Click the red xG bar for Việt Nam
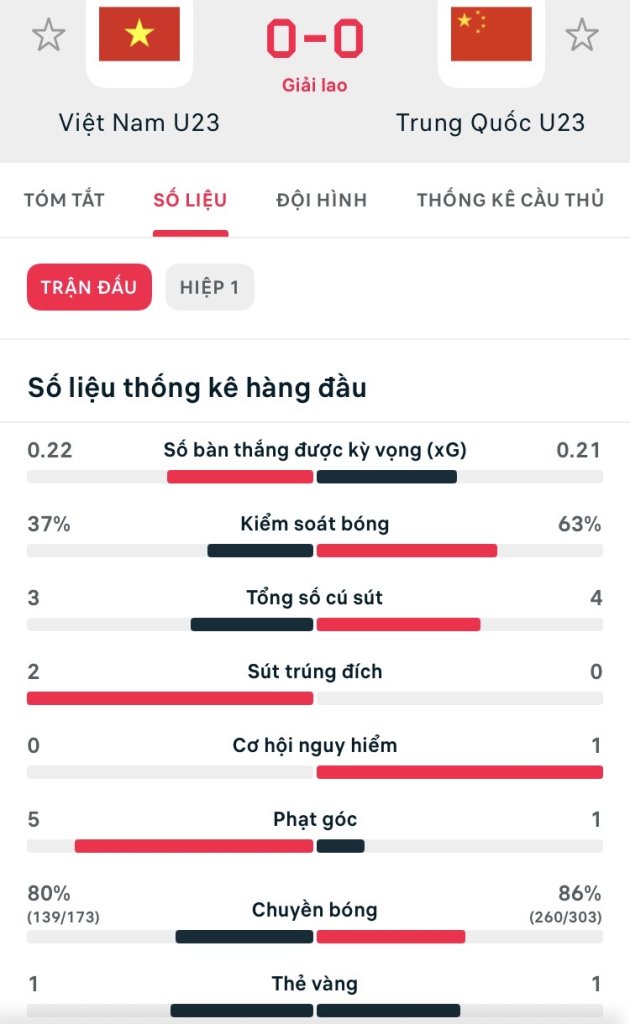Screen dimensions: 630x1024 click(x=240, y=477)
